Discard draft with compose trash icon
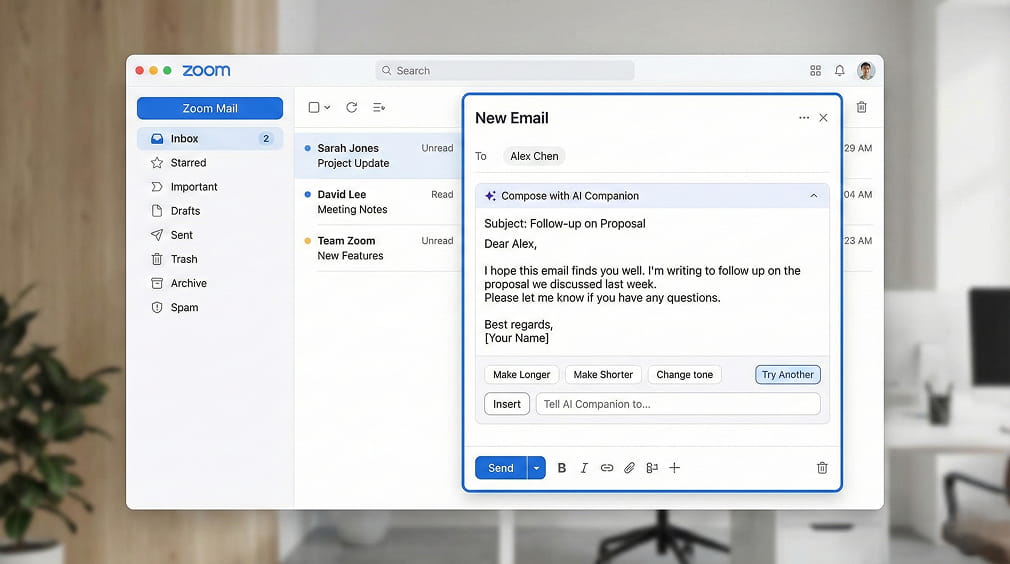 click(822, 468)
